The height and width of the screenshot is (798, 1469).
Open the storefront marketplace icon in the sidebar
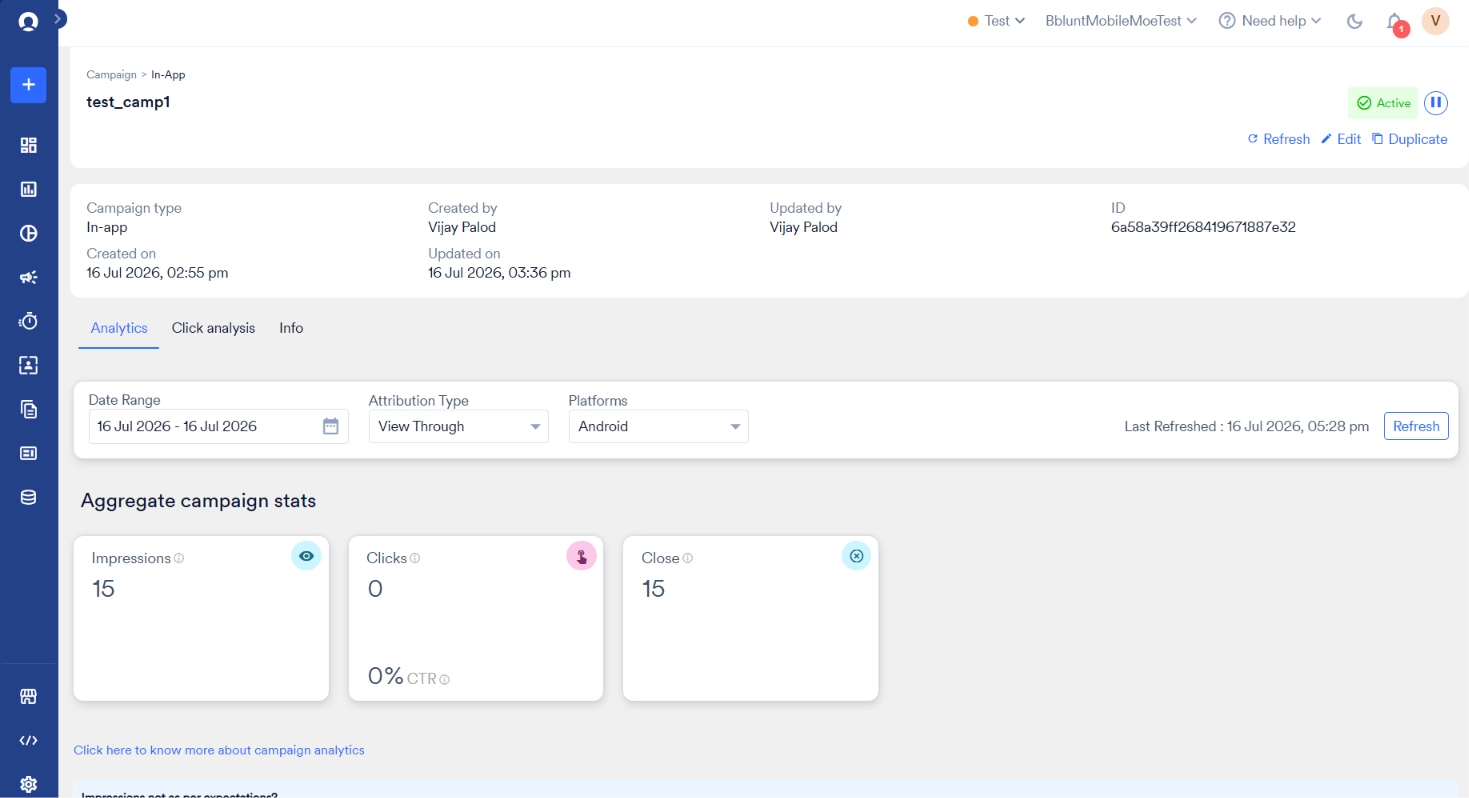point(28,697)
